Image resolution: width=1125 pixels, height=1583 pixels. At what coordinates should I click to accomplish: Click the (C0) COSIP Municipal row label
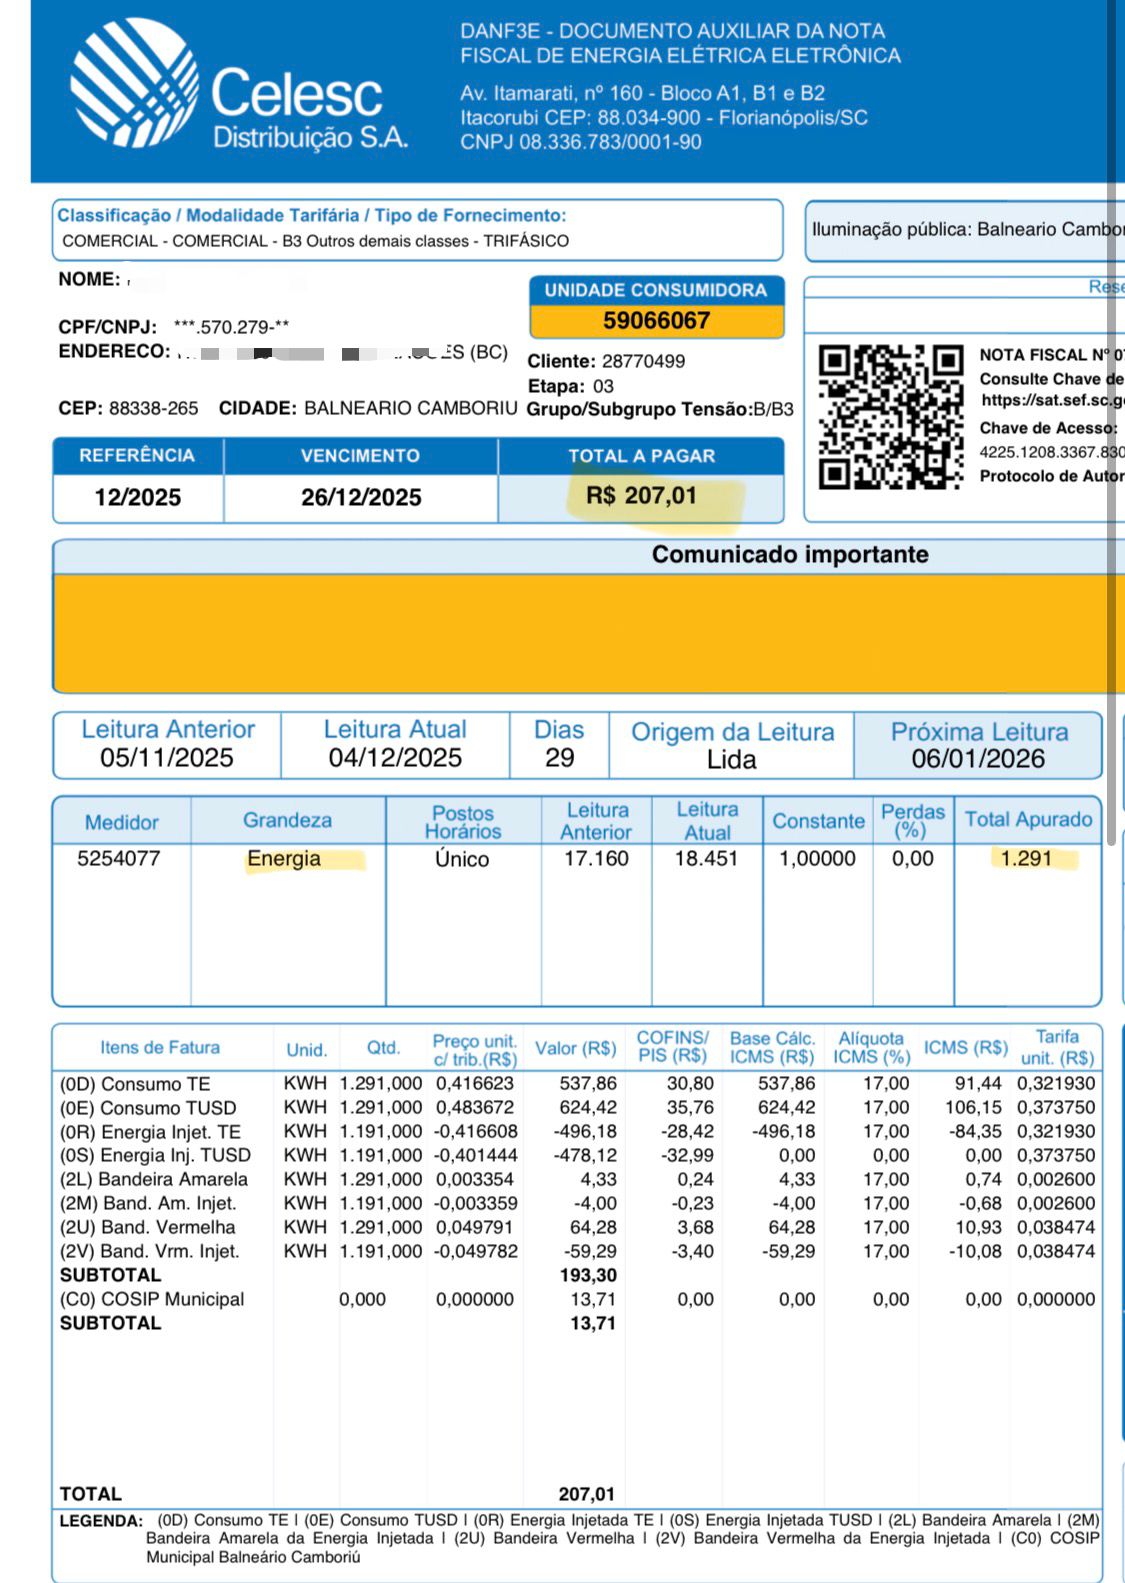click(152, 1299)
